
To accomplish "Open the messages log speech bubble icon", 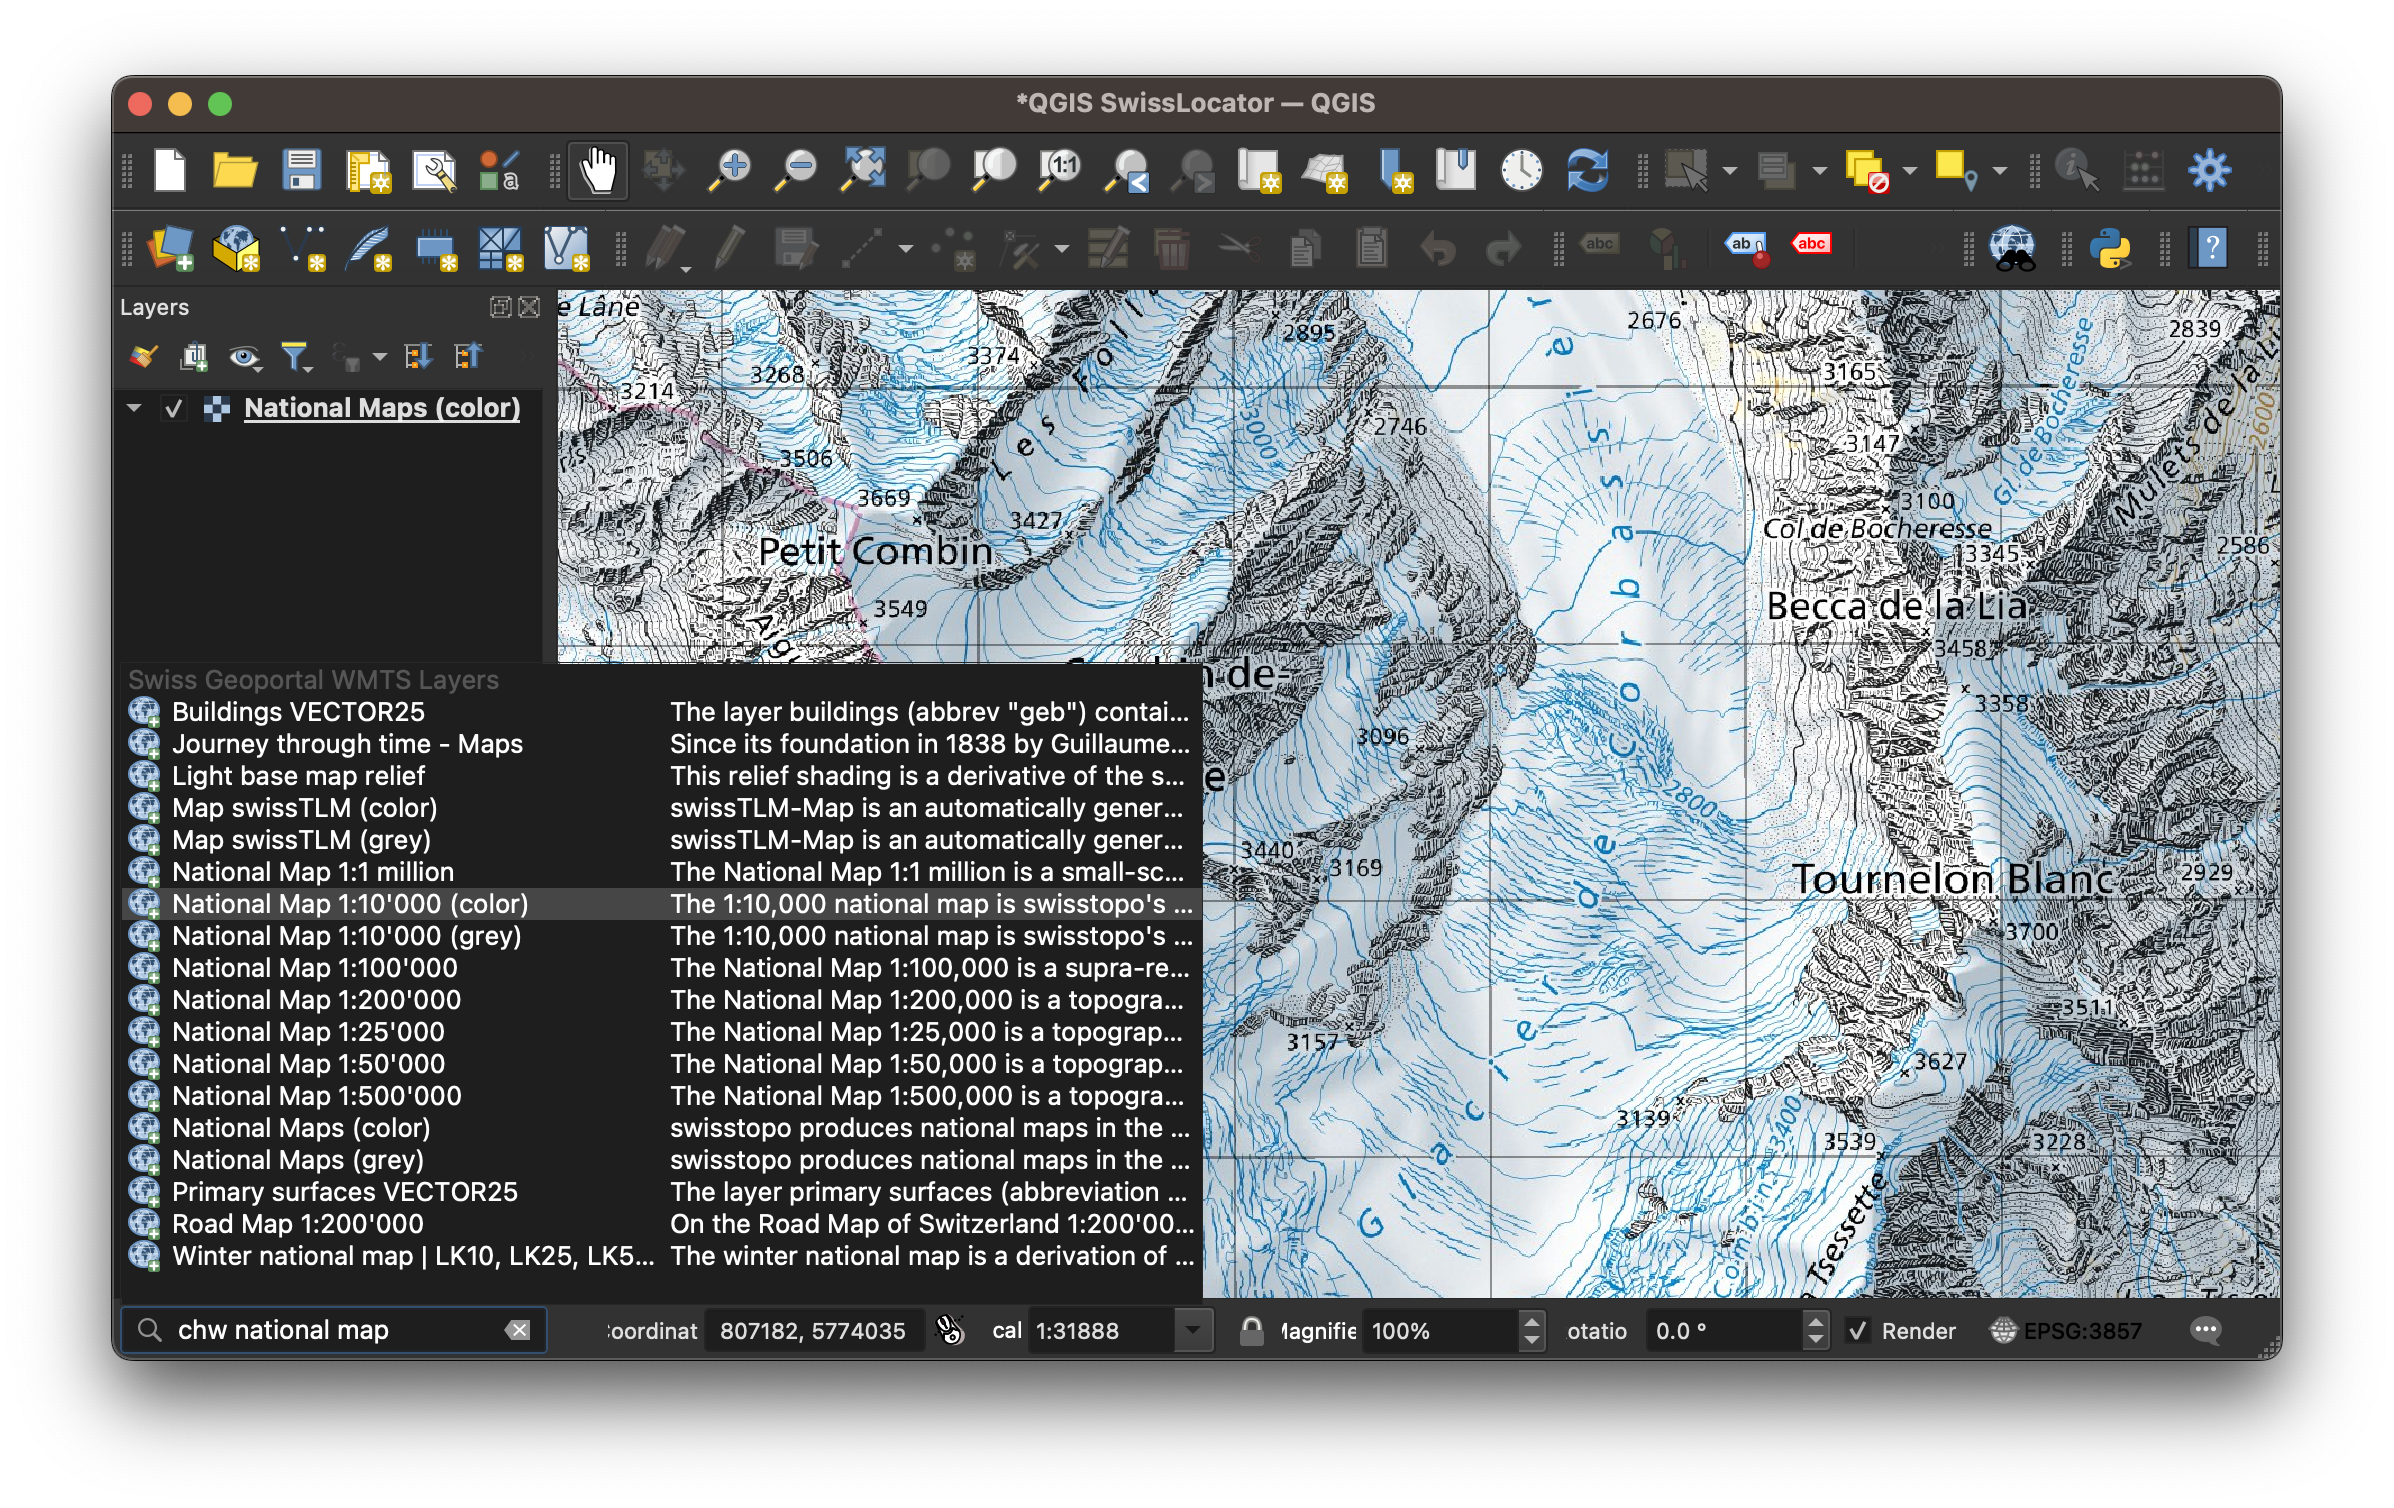I will pyautogui.click(x=2205, y=1330).
